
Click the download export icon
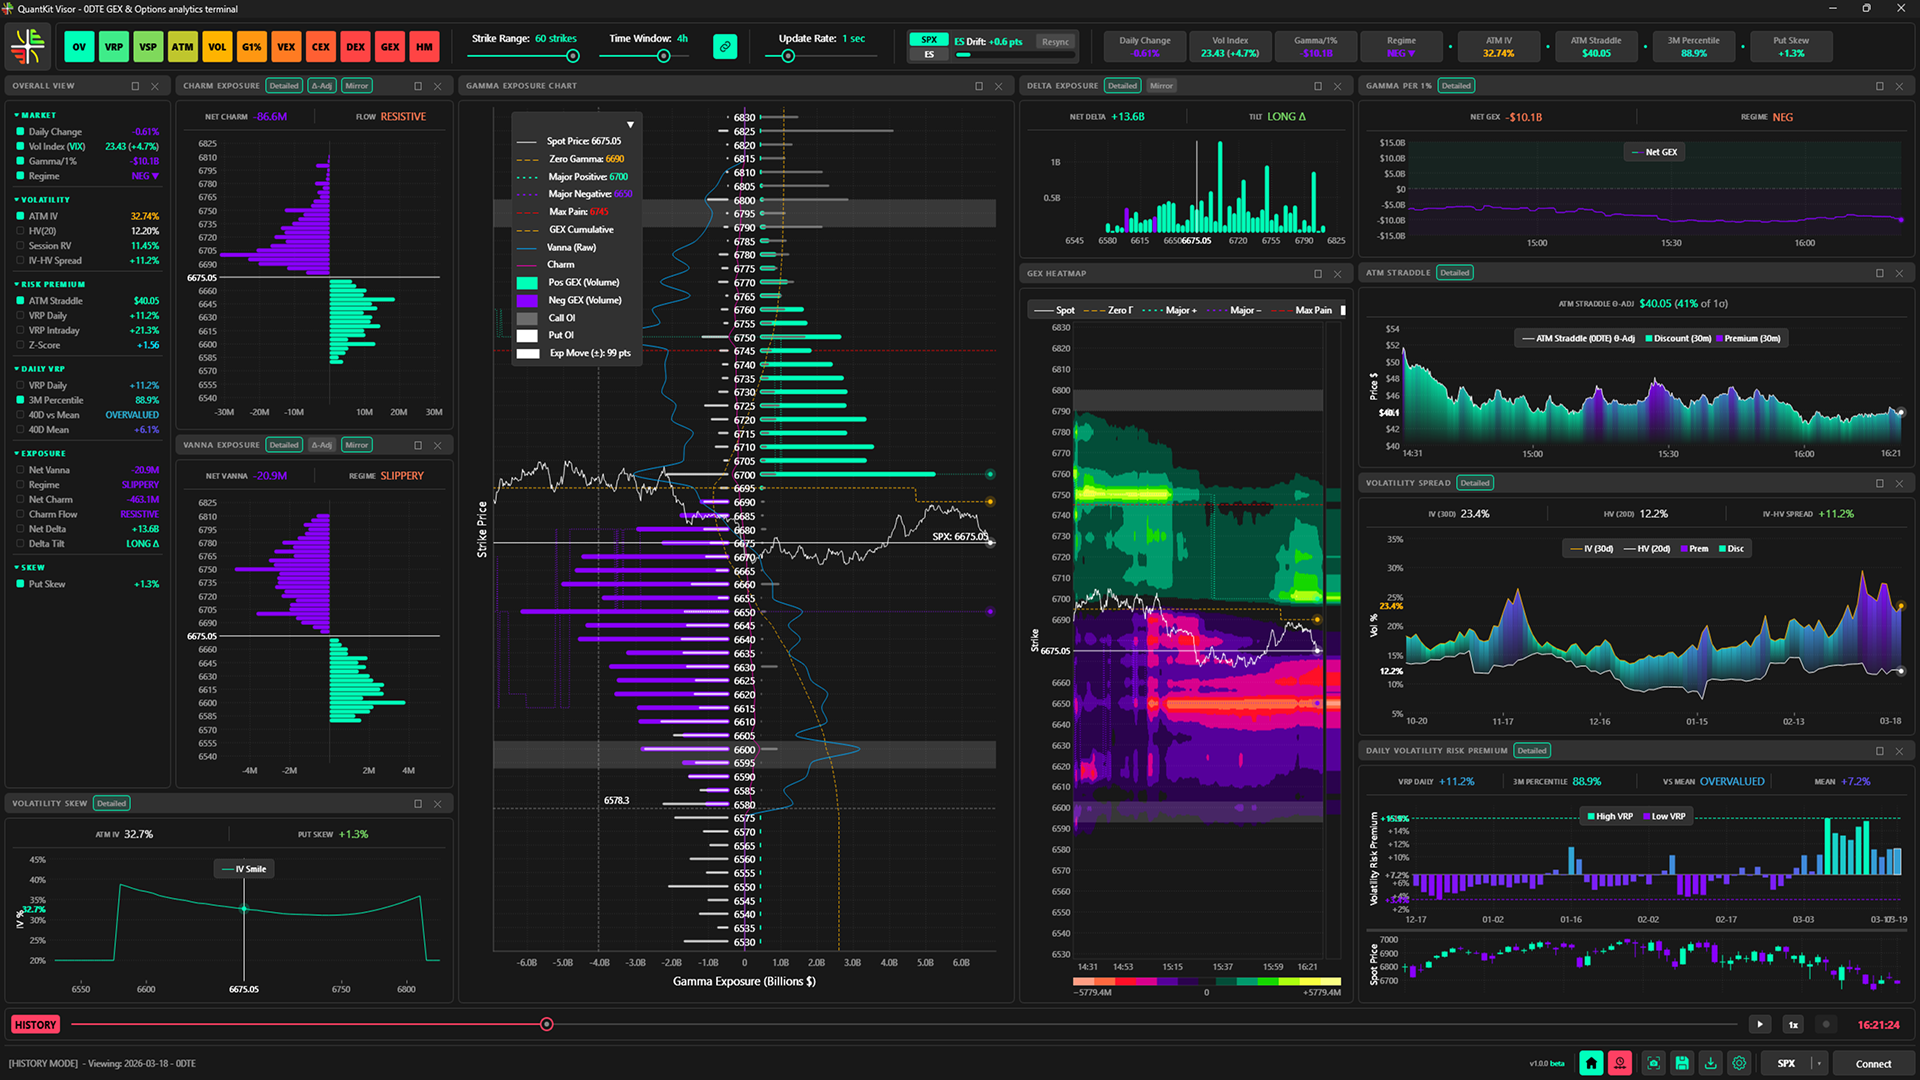tap(1711, 1063)
